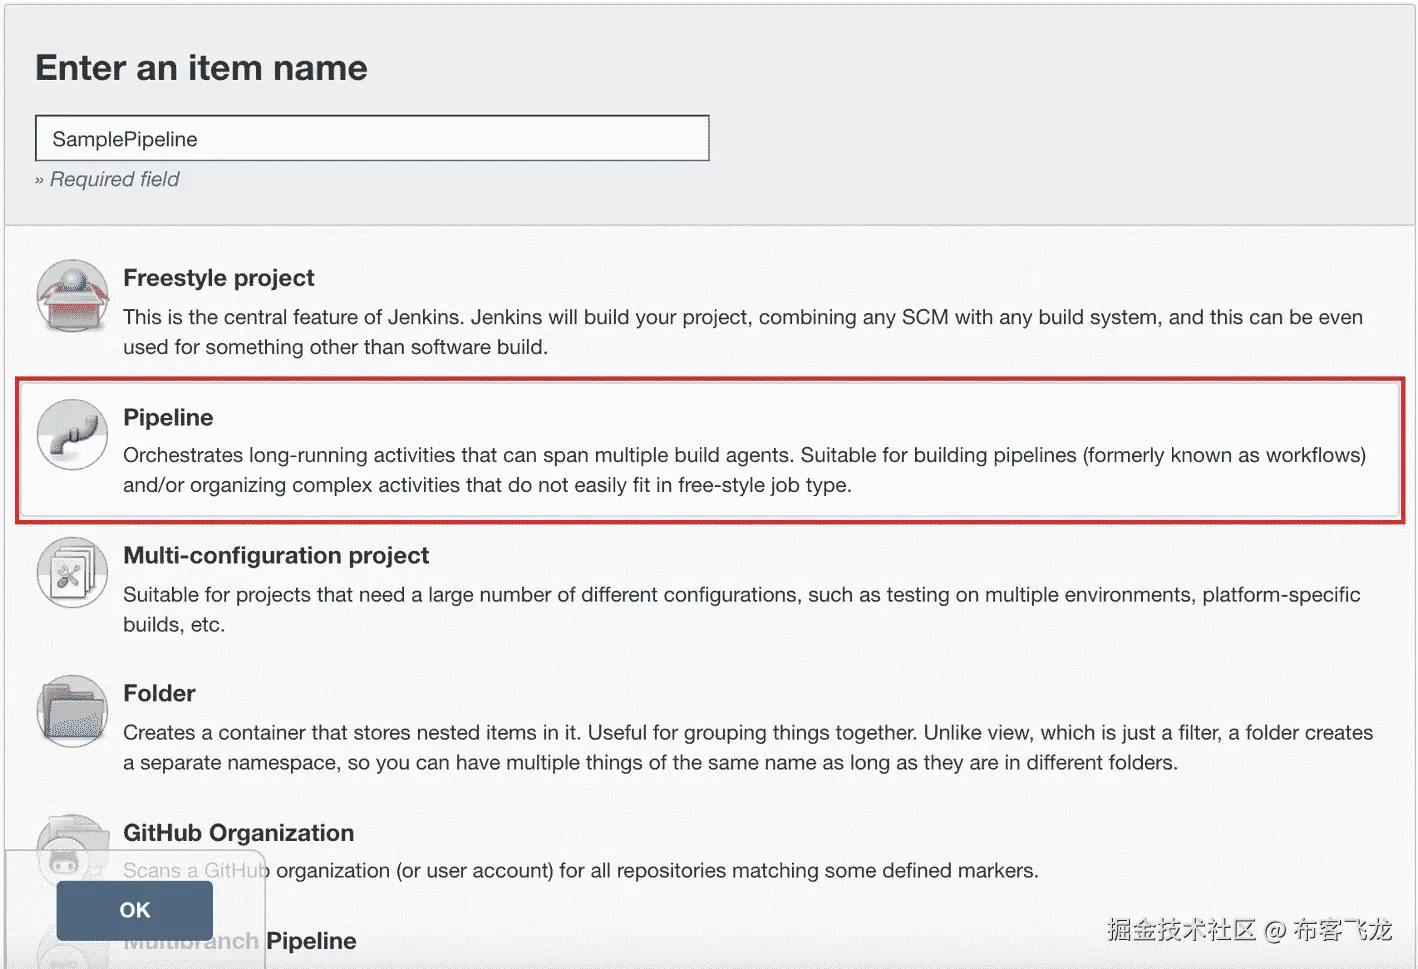Select Multi-configuration project heading
The height and width of the screenshot is (969, 1418).
pos(276,555)
